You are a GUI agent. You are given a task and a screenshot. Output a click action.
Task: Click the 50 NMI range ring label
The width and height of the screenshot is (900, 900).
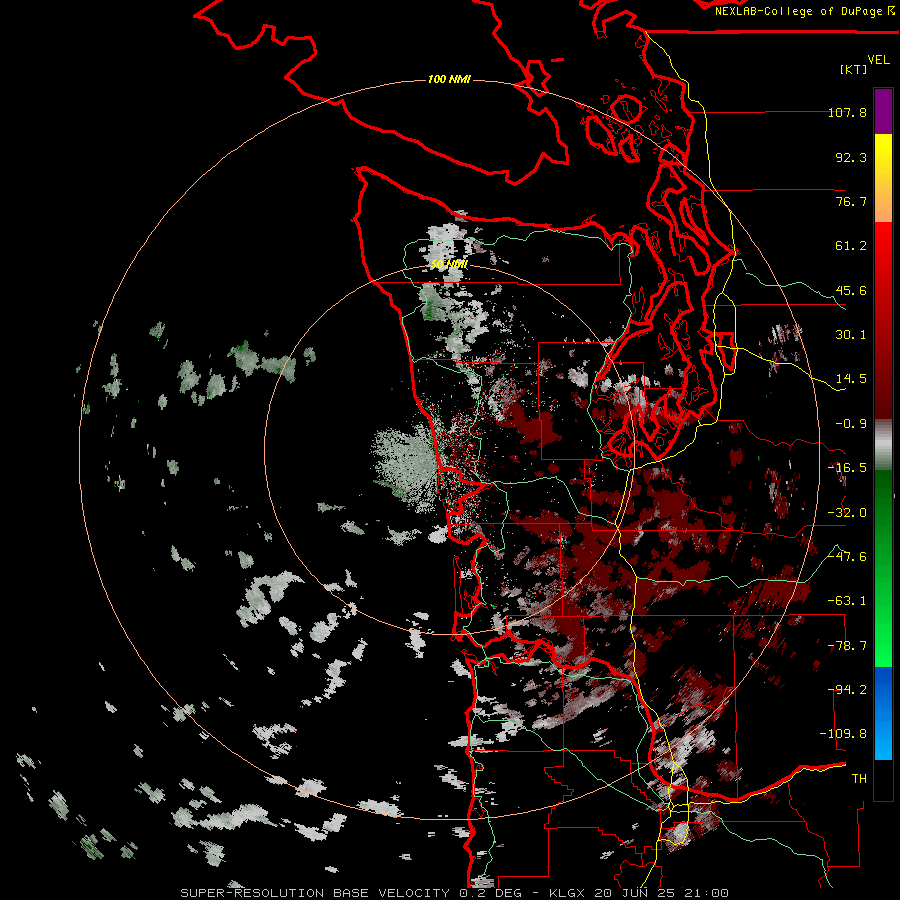pos(449,264)
